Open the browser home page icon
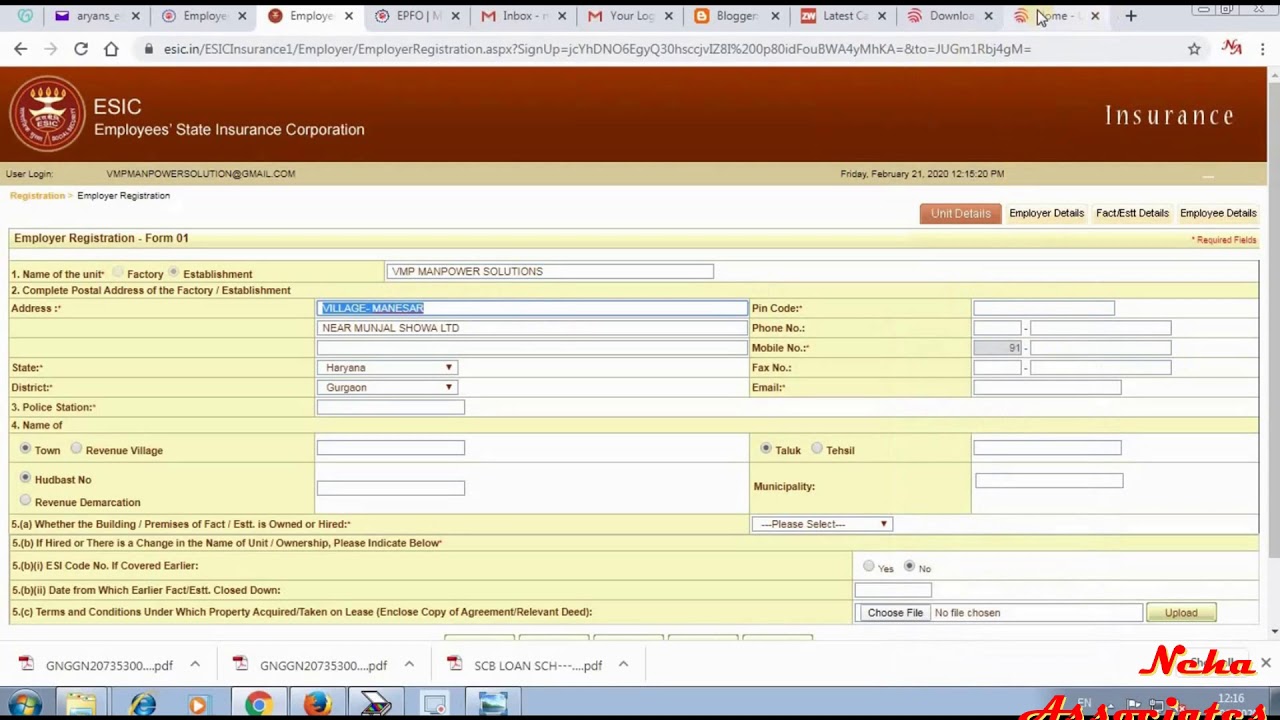The width and height of the screenshot is (1280, 720). click(111, 48)
